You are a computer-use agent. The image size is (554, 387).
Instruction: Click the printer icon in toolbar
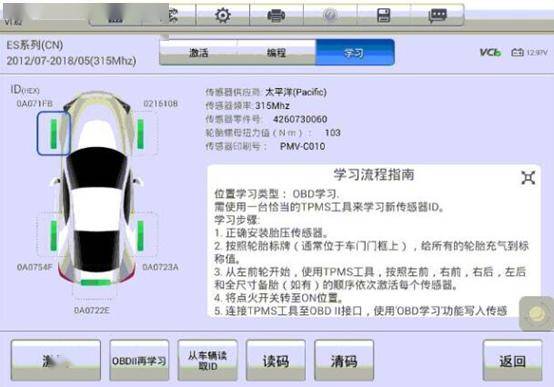click(x=276, y=16)
